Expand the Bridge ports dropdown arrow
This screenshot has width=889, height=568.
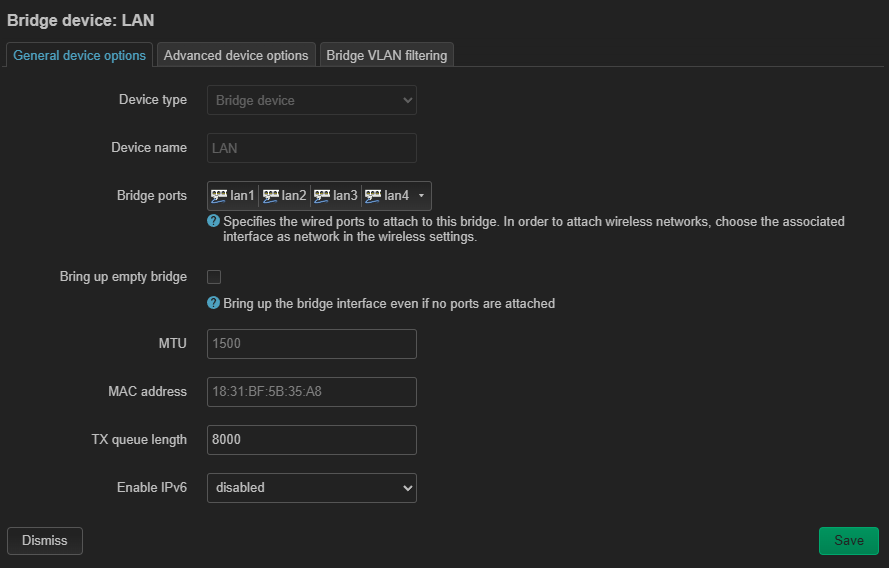[421, 196]
